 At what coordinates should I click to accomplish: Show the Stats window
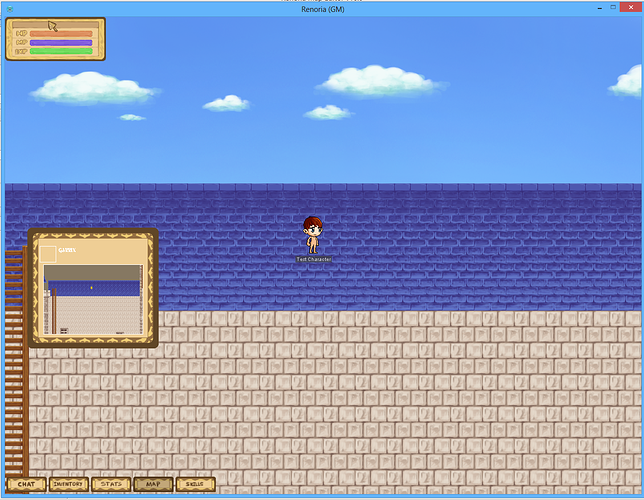[111, 484]
